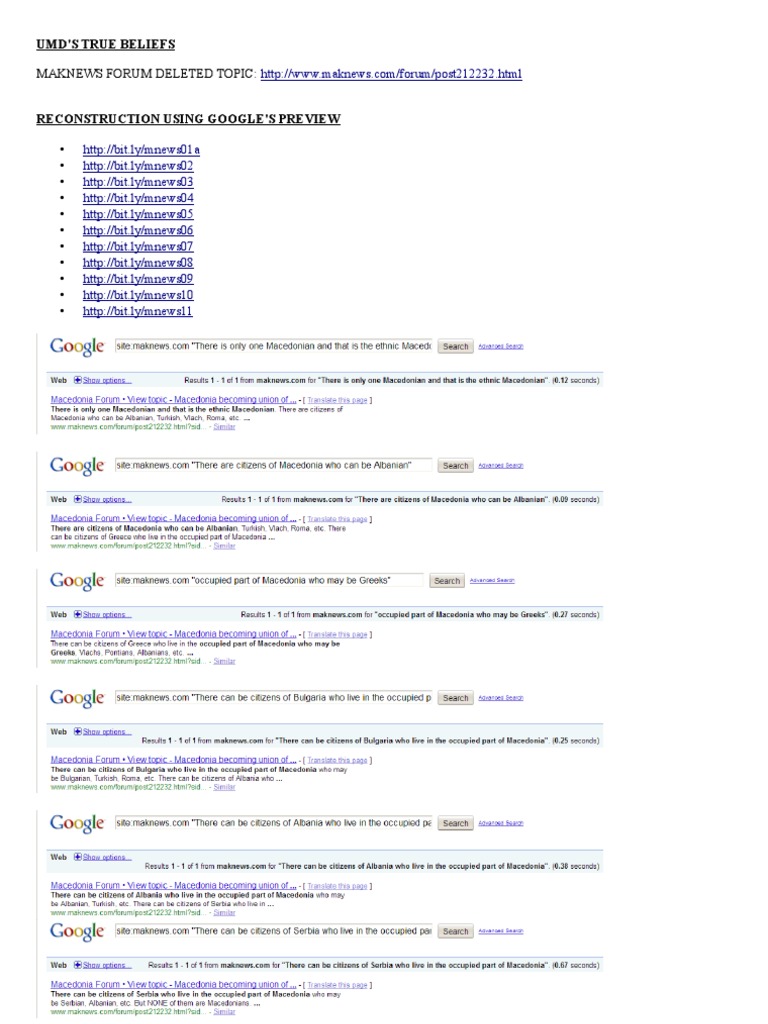The image size is (768, 1024).
Task: Open the bit.ly/mnews11 link
Action: pos(137,311)
